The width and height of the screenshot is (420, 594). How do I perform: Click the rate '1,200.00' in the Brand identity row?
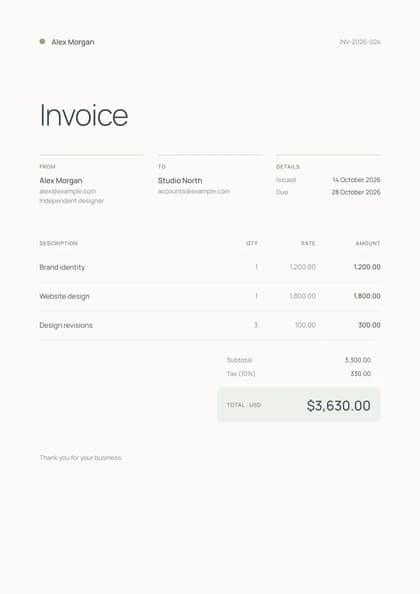[x=303, y=267]
